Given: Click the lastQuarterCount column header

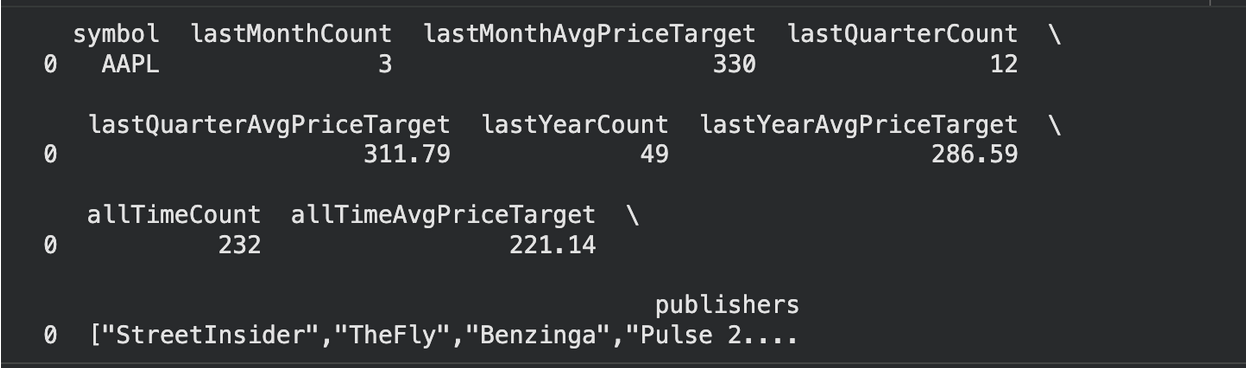Looking at the screenshot, I should click(x=903, y=34).
